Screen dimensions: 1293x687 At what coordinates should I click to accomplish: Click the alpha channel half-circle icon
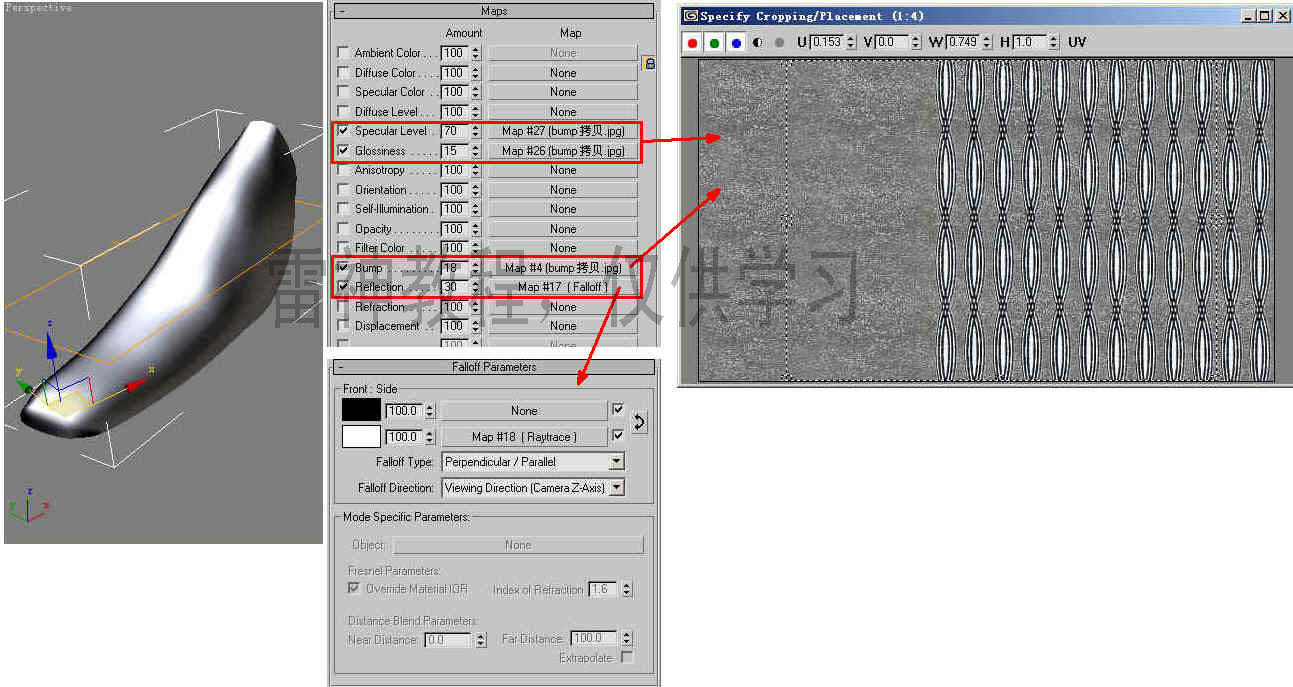[x=757, y=43]
